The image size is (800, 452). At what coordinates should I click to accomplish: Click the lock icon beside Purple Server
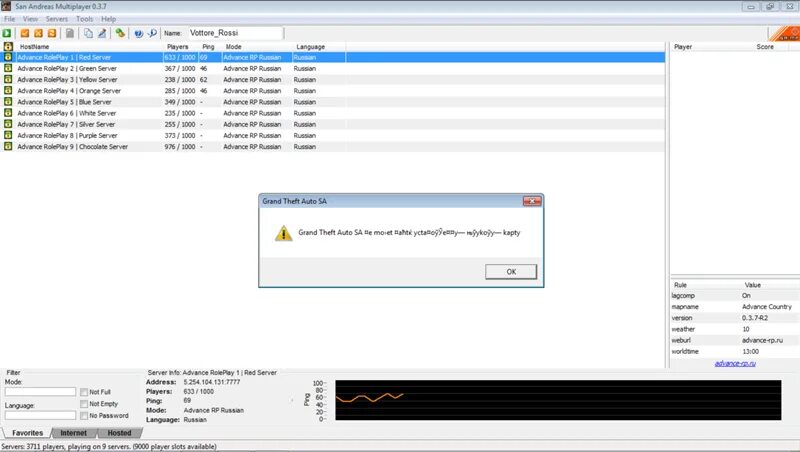[x=8, y=135]
